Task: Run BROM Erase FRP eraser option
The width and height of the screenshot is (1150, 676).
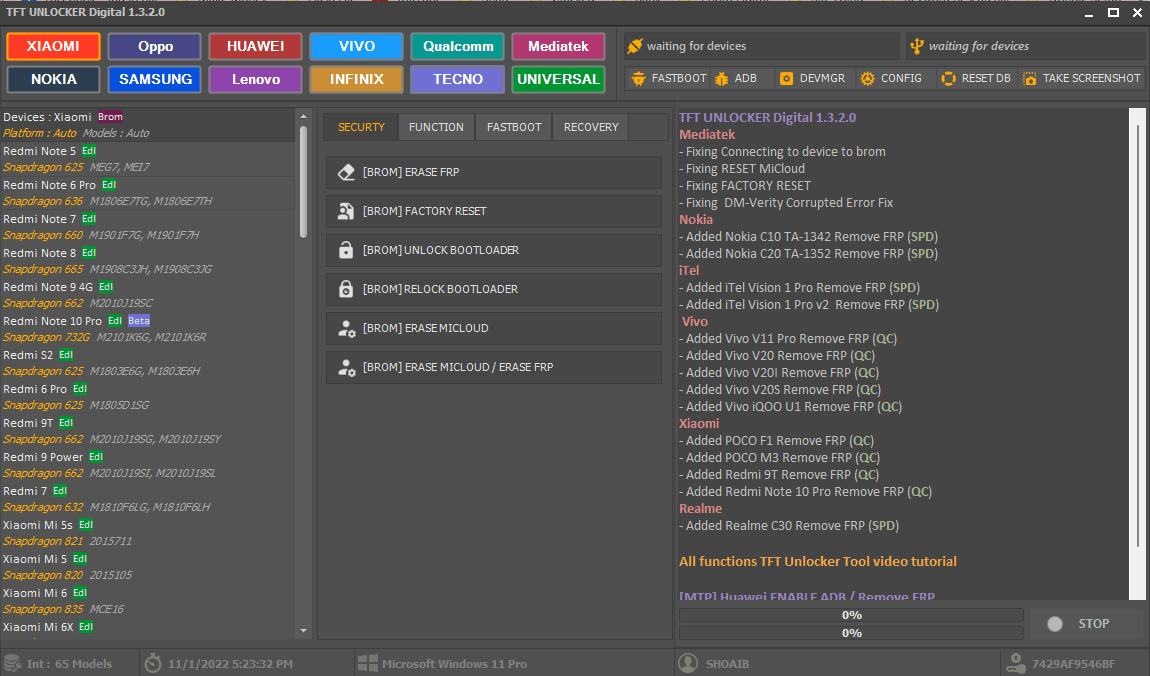Action: coord(494,172)
